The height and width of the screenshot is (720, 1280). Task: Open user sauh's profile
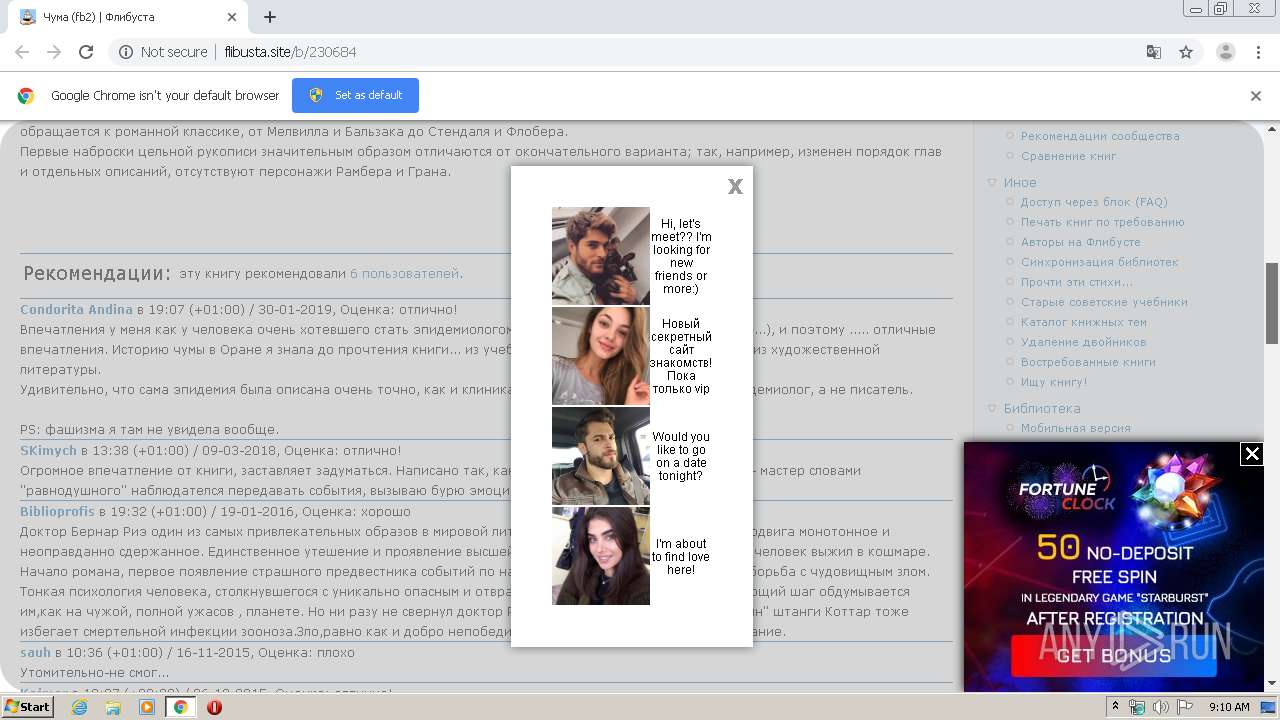pos(35,653)
